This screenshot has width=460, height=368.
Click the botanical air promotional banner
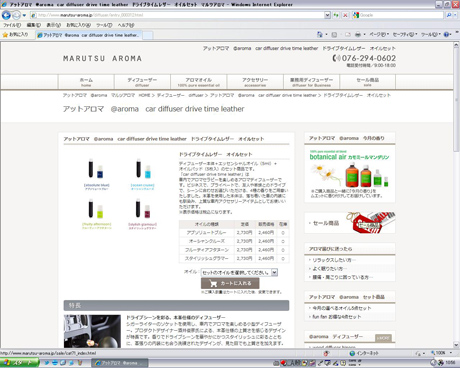[x=350, y=173]
